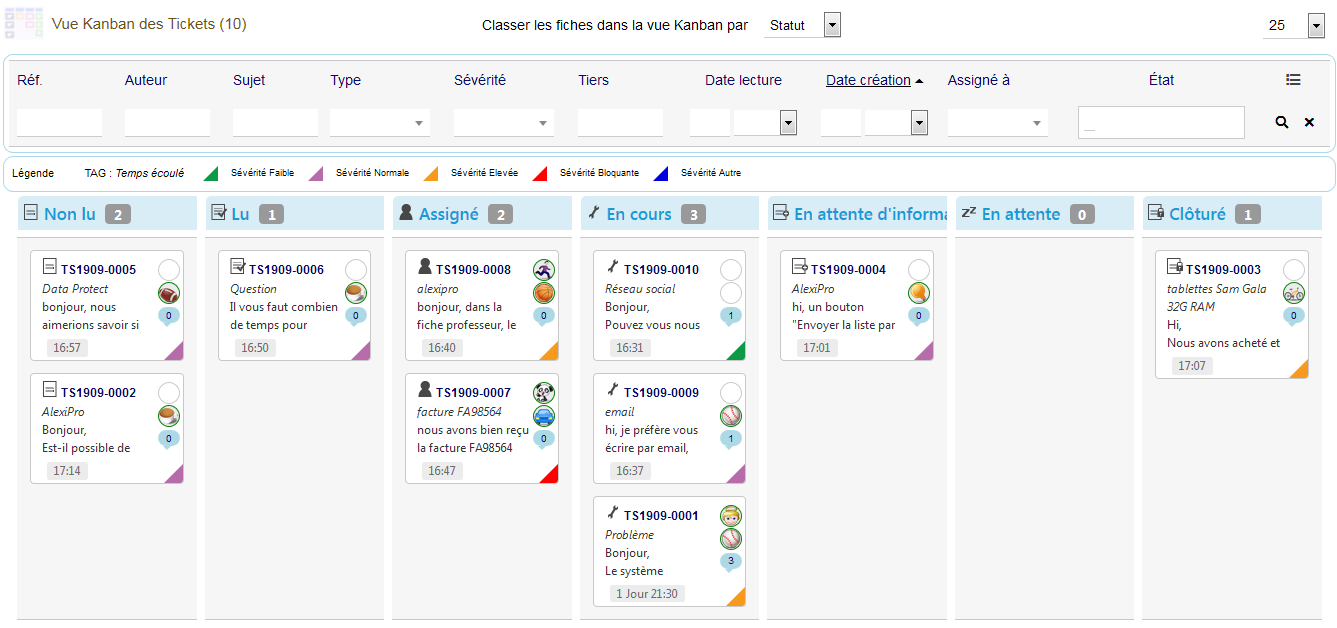The height and width of the screenshot is (628, 1337).
Task: Click comment bubble on ticket TS1909-0001
Action: pos(731,562)
